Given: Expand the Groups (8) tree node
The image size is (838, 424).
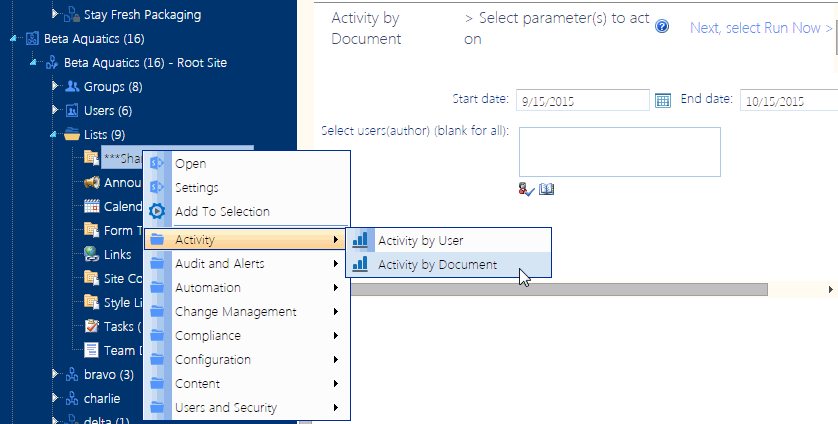Looking at the screenshot, I should (55, 86).
